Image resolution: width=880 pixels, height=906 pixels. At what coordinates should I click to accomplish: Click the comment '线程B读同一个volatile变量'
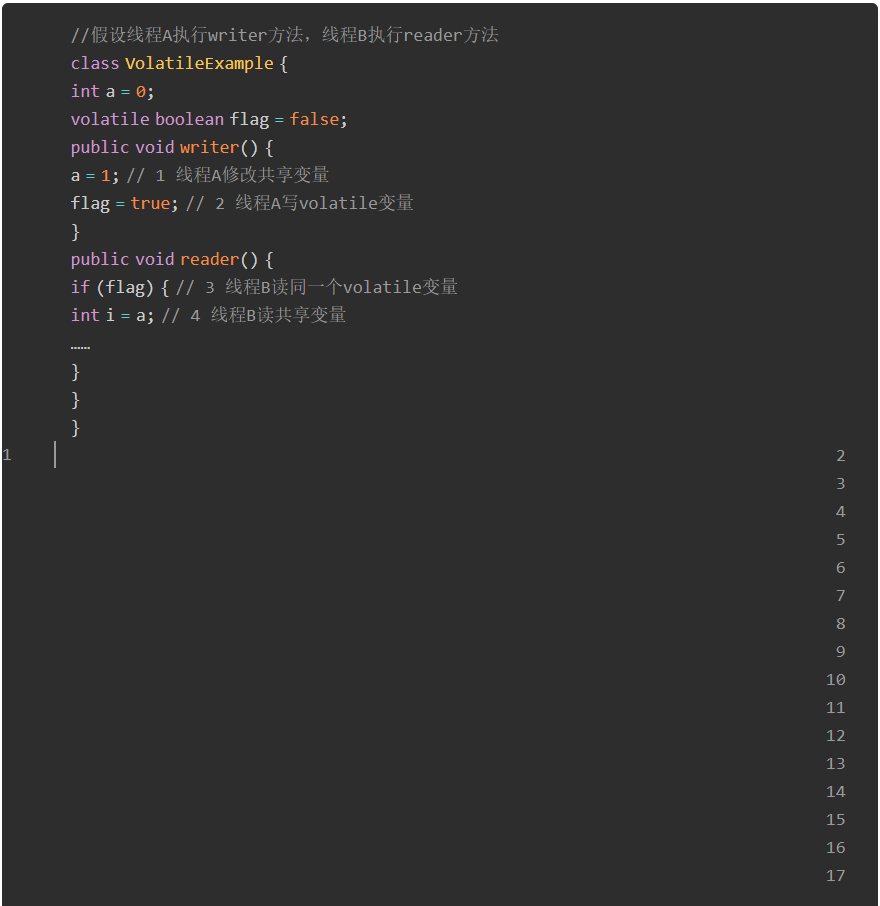click(341, 287)
